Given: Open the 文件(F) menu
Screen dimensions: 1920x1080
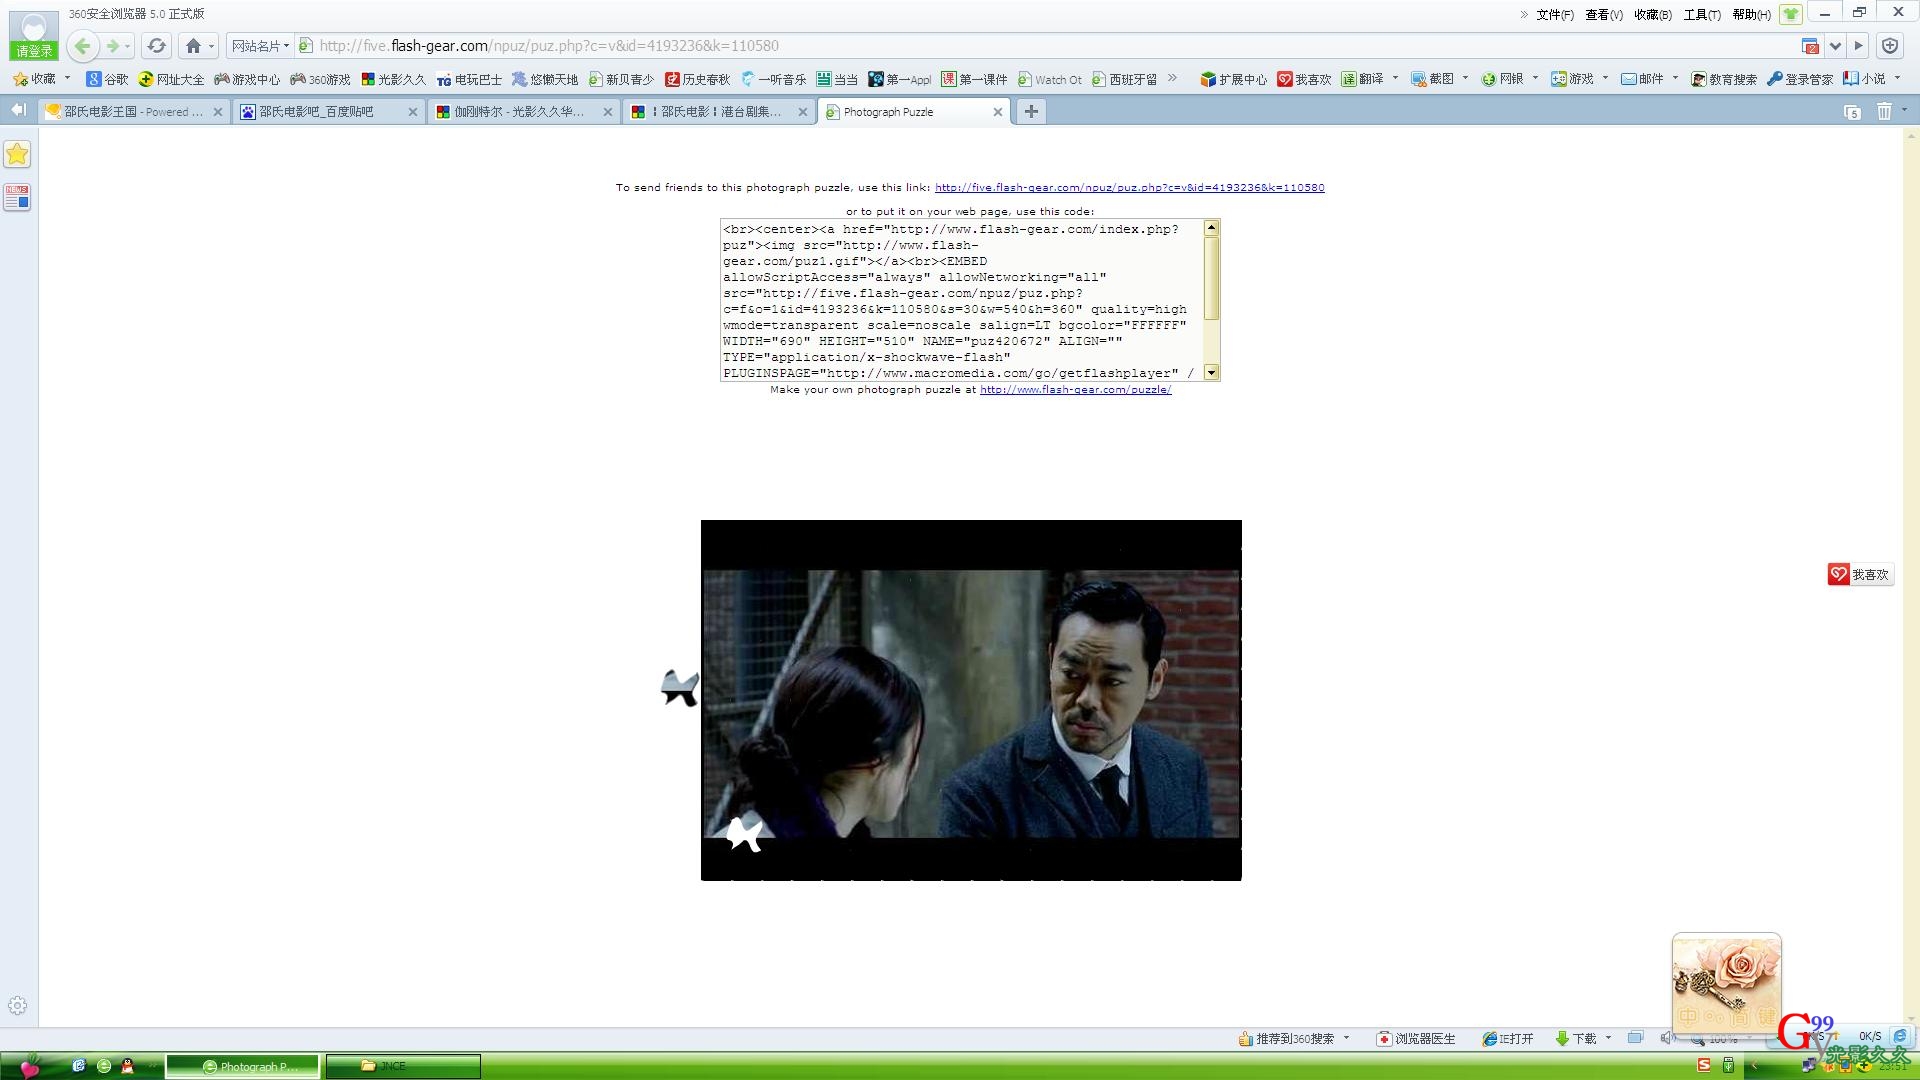Looking at the screenshot, I should point(1555,15).
